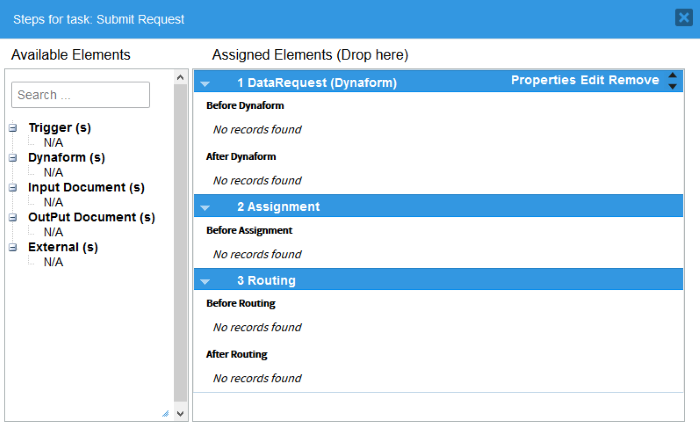The width and height of the screenshot is (700, 429).
Task: Click the Before Assignment label
Action: click(x=249, y=230)
